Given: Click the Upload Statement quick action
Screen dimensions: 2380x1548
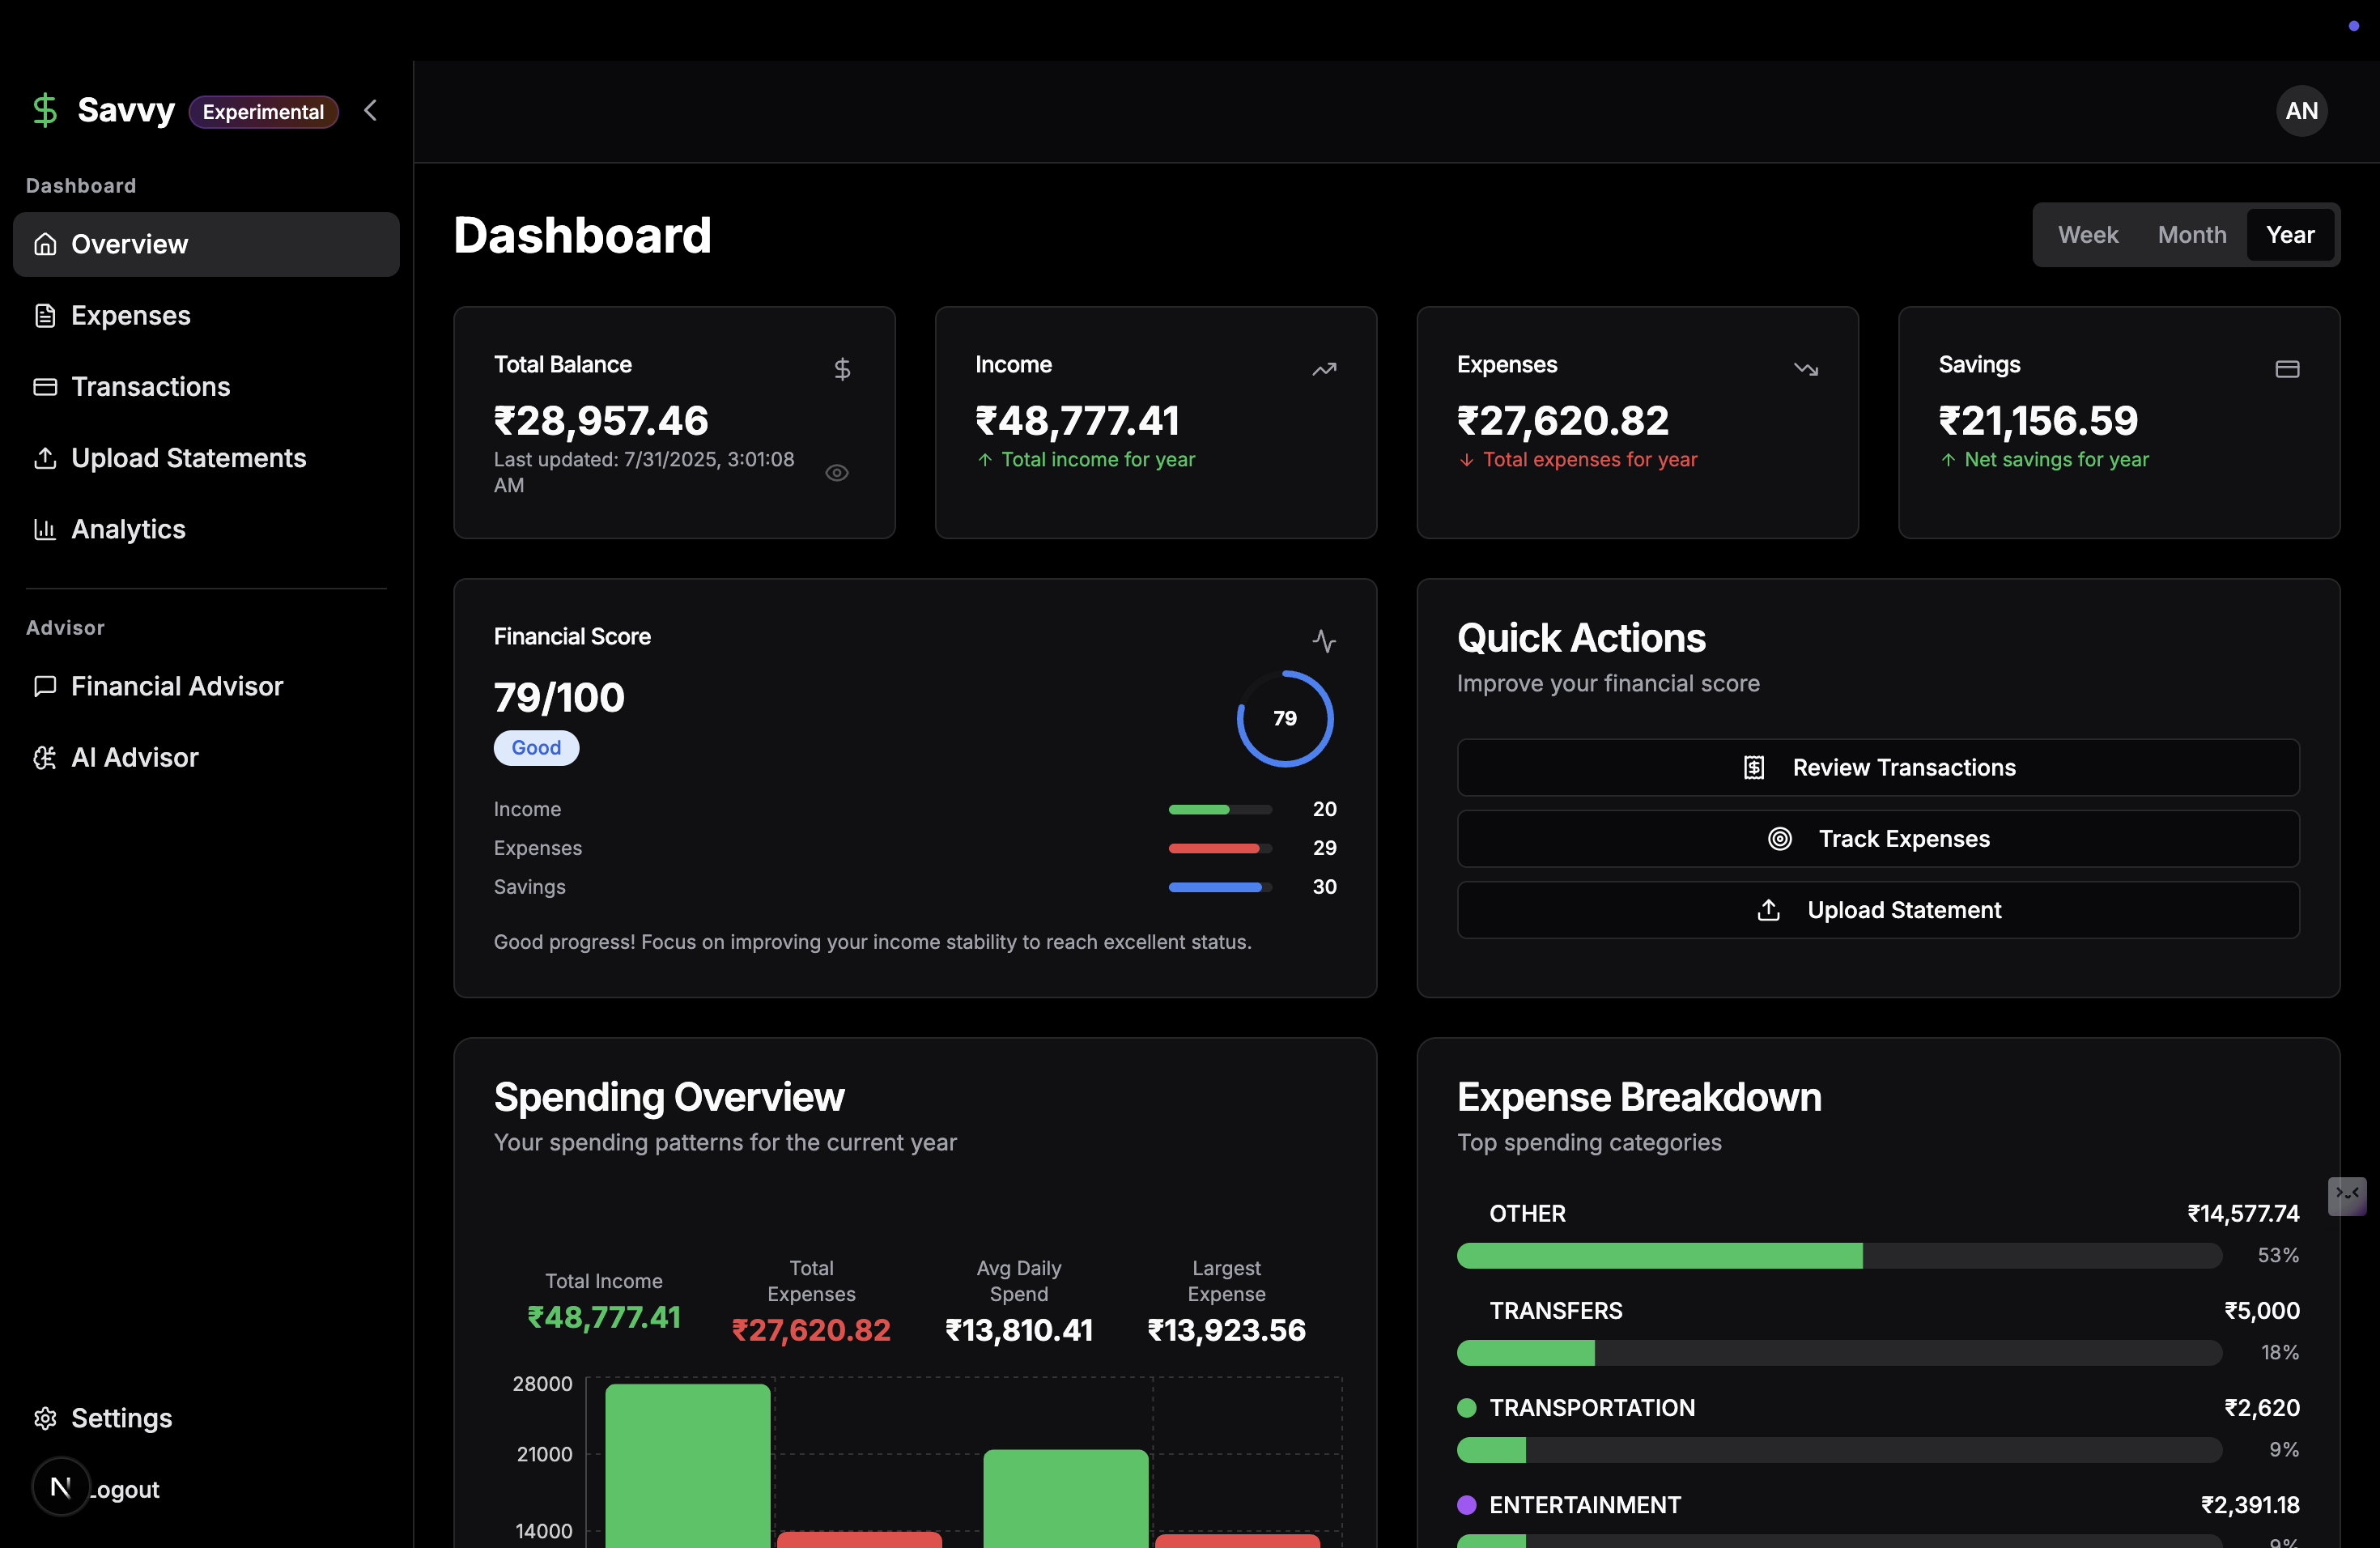Looking at the screenshot, I should (1877, 910).
